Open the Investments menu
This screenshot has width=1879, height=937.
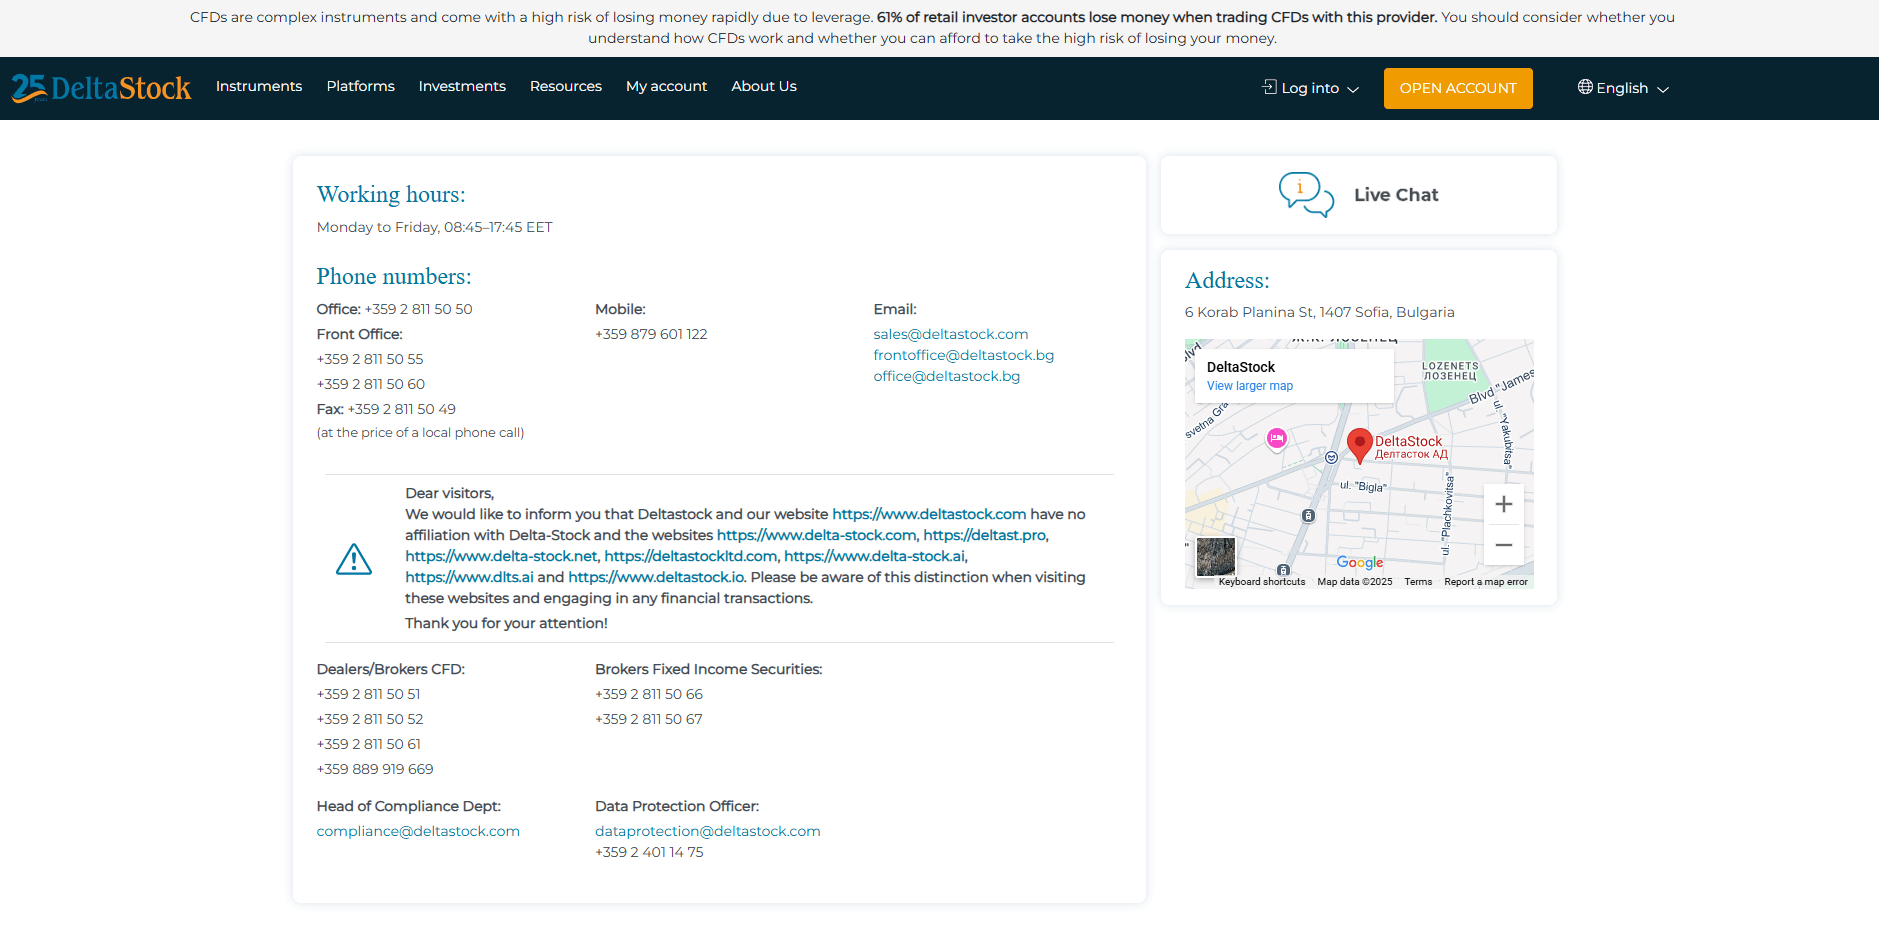(462, 86)
